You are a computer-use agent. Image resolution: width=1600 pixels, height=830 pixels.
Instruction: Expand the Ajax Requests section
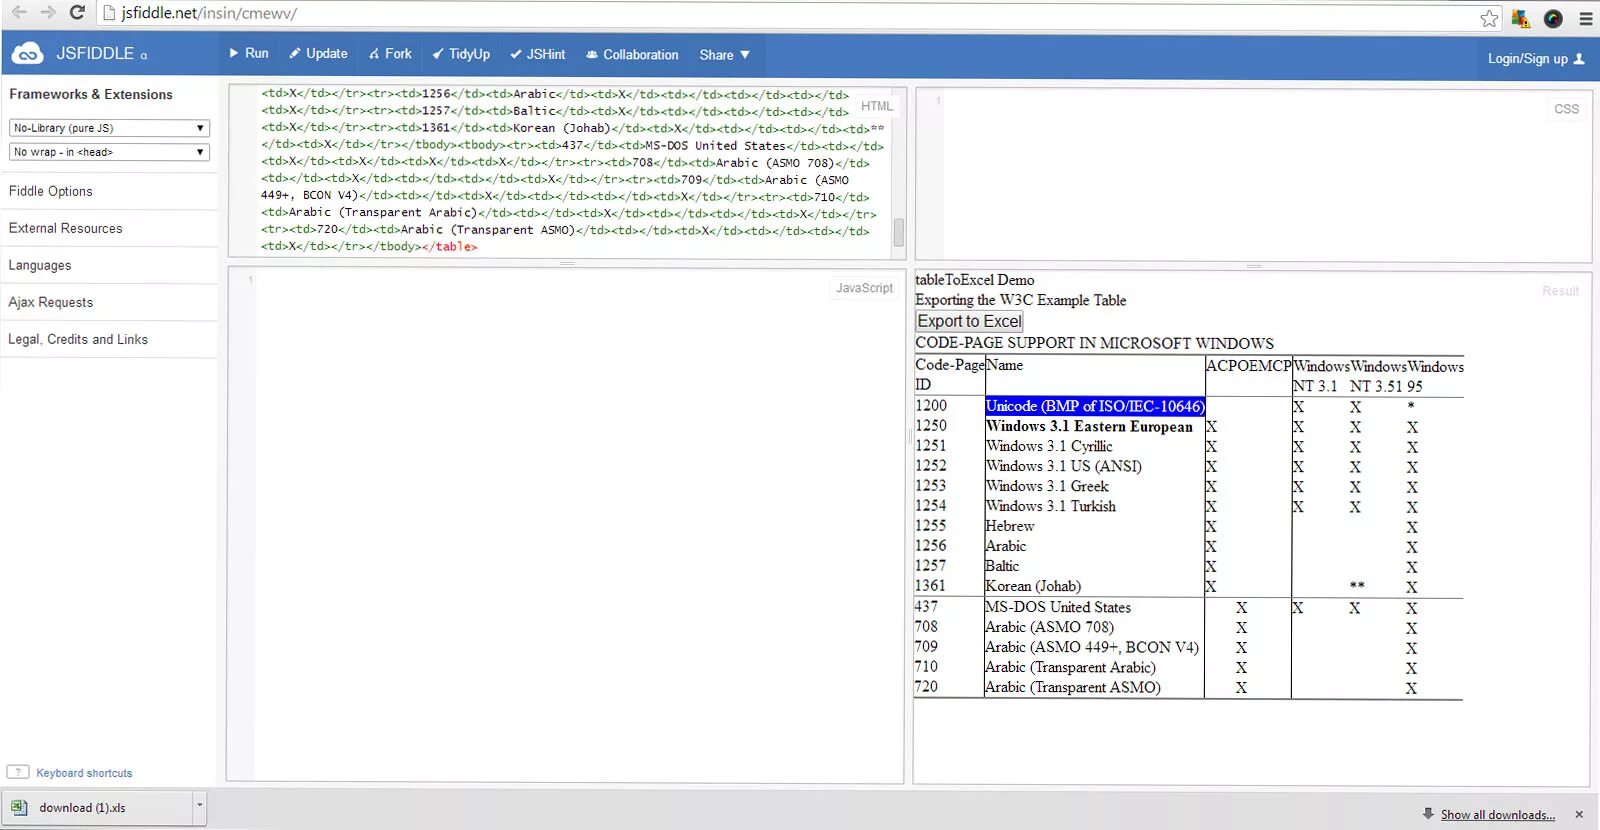coord(109,302)
